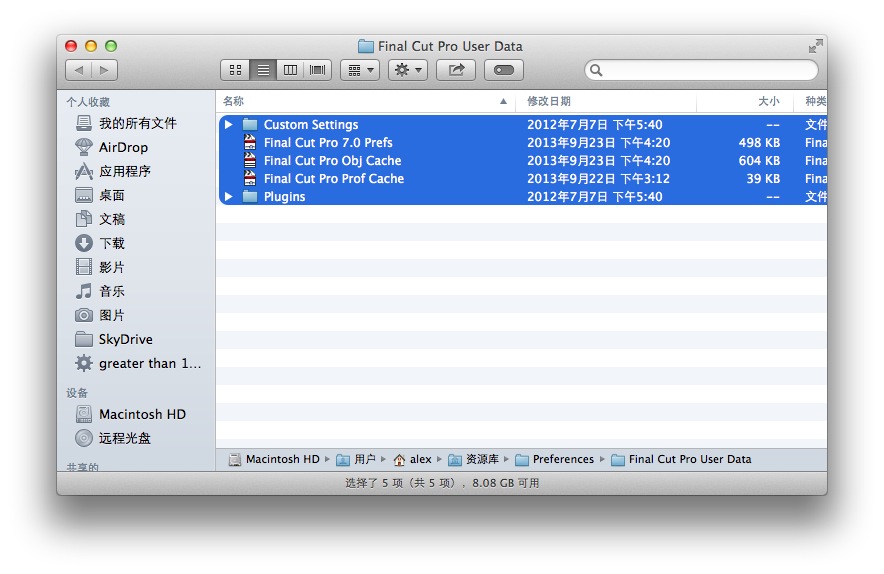Click the search field
884x574 pixels.
point(701,70)
